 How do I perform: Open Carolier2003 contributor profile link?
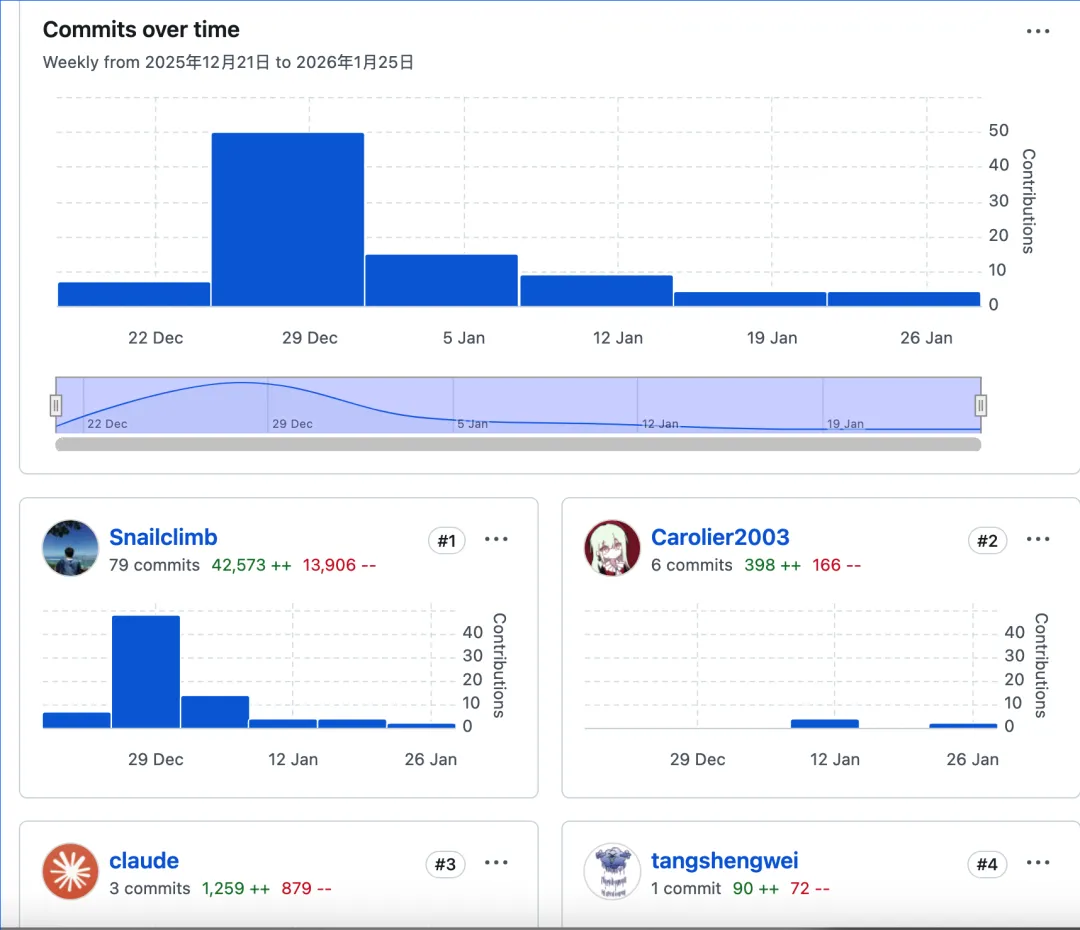click(x=720, y=537)
